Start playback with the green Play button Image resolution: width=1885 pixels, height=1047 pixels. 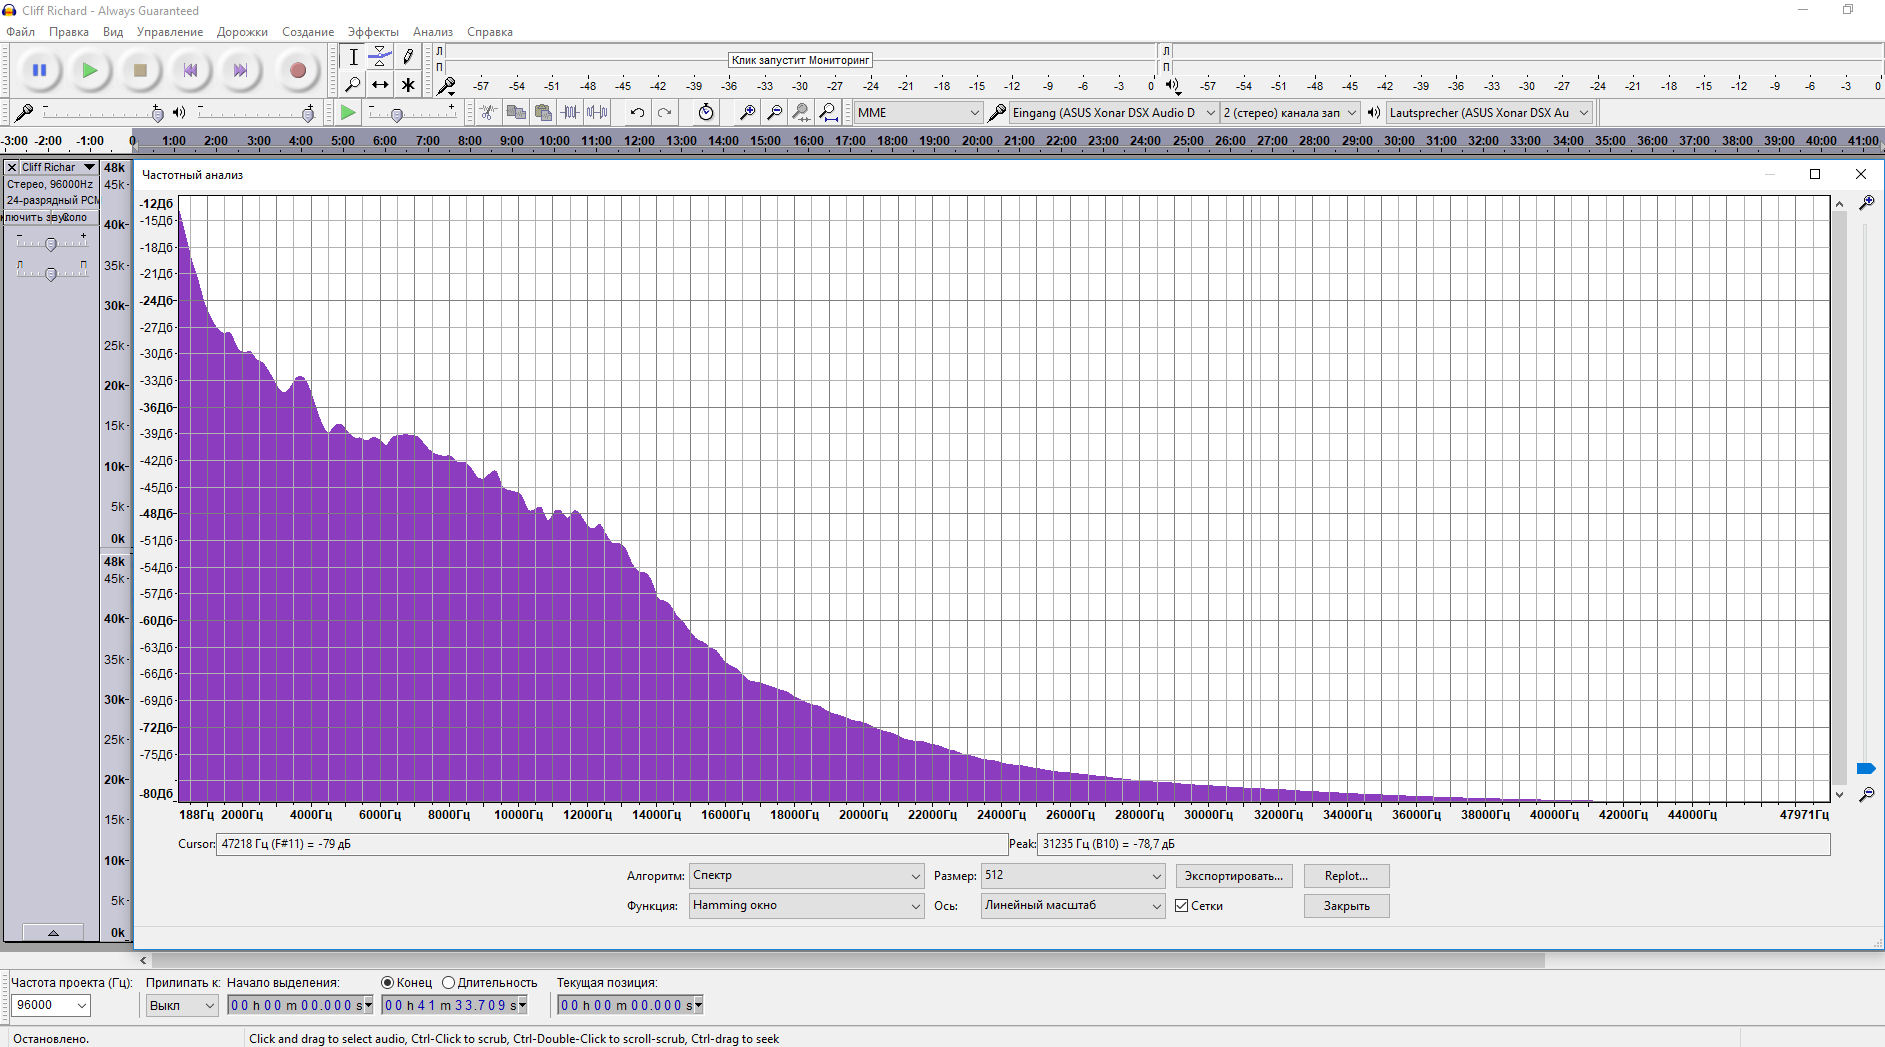pyautogui.click(x=90, y=70)
